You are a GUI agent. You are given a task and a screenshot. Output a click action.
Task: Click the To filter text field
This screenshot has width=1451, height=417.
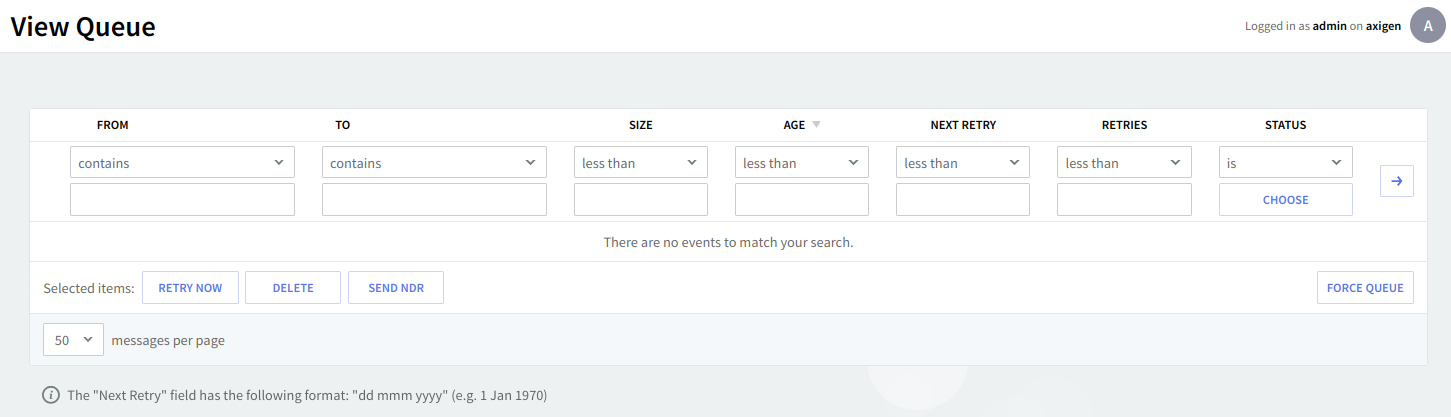[434, 200]
